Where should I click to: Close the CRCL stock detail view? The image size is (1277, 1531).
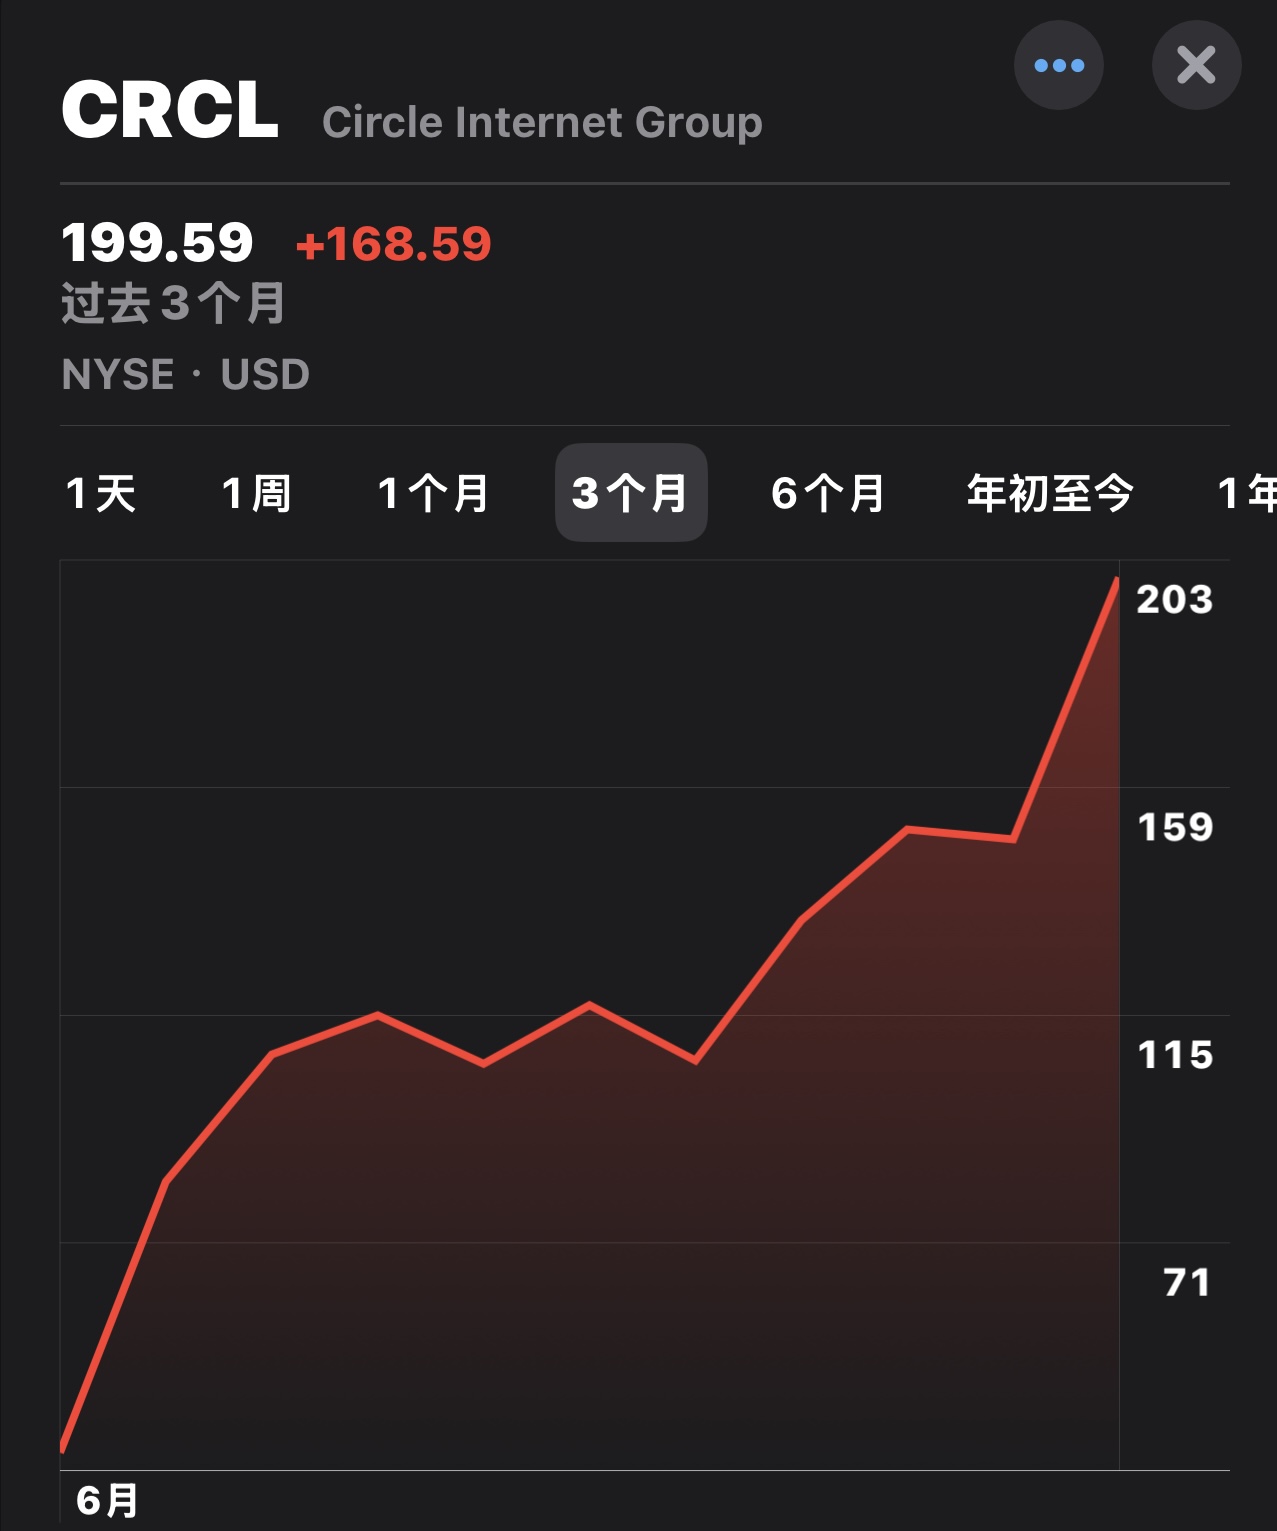click(x=1196, y=65)
